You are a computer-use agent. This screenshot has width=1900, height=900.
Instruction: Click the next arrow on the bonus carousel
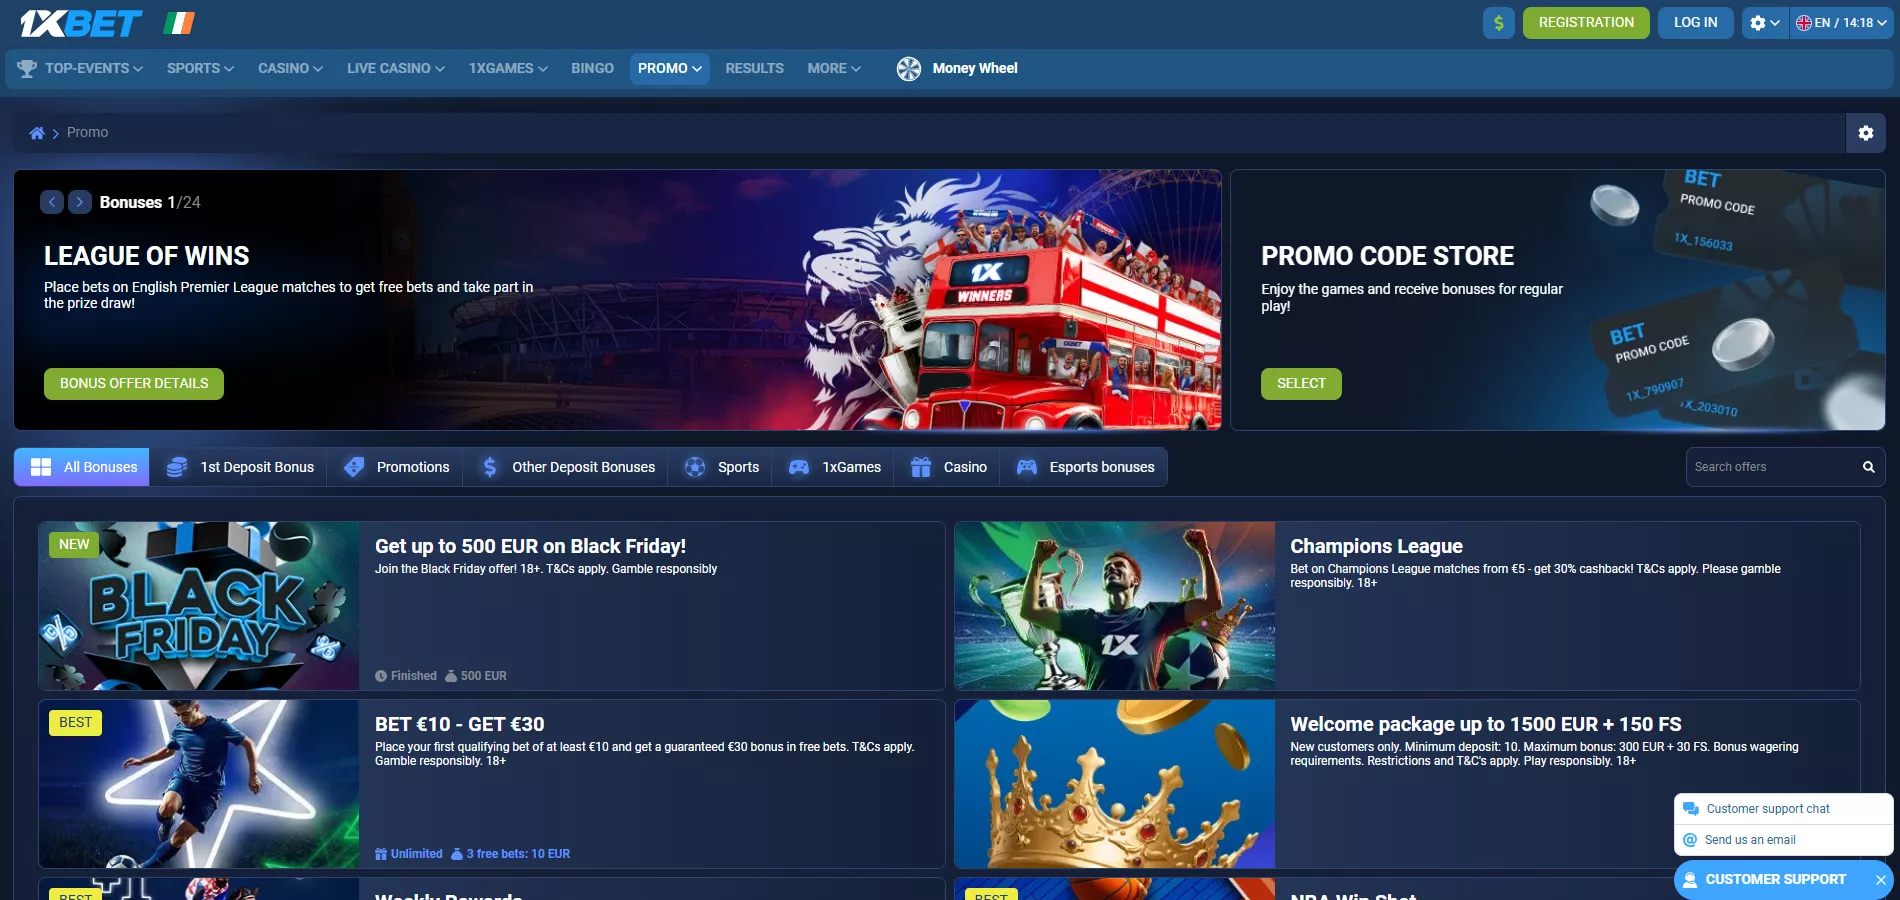79,202
